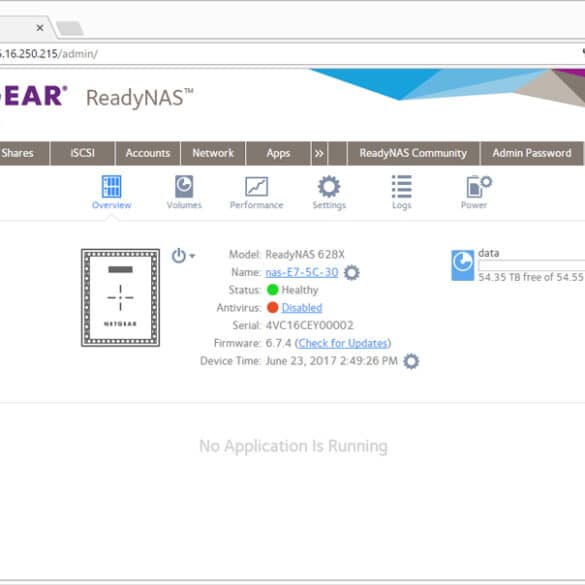This screenshot has height=585, width=585.
Task: Open the Settings gear section
Action: coord(329,187)
